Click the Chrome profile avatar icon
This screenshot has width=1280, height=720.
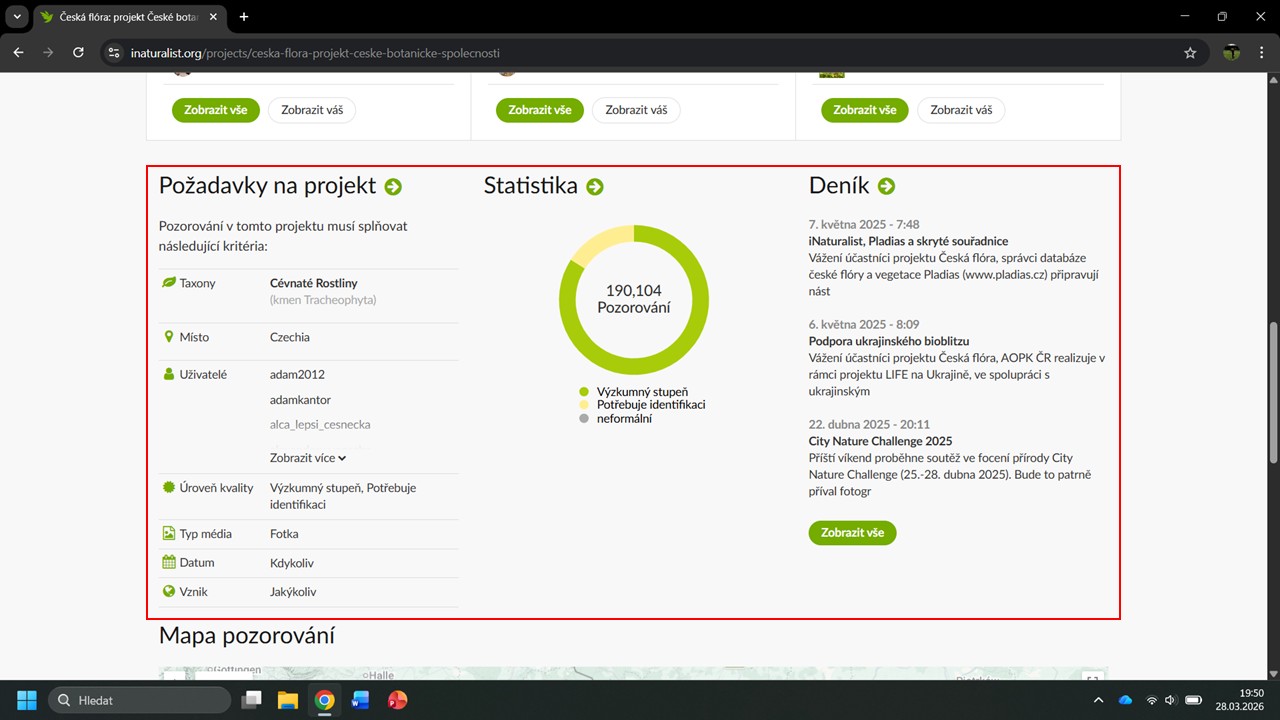[x=1231, y=53]
